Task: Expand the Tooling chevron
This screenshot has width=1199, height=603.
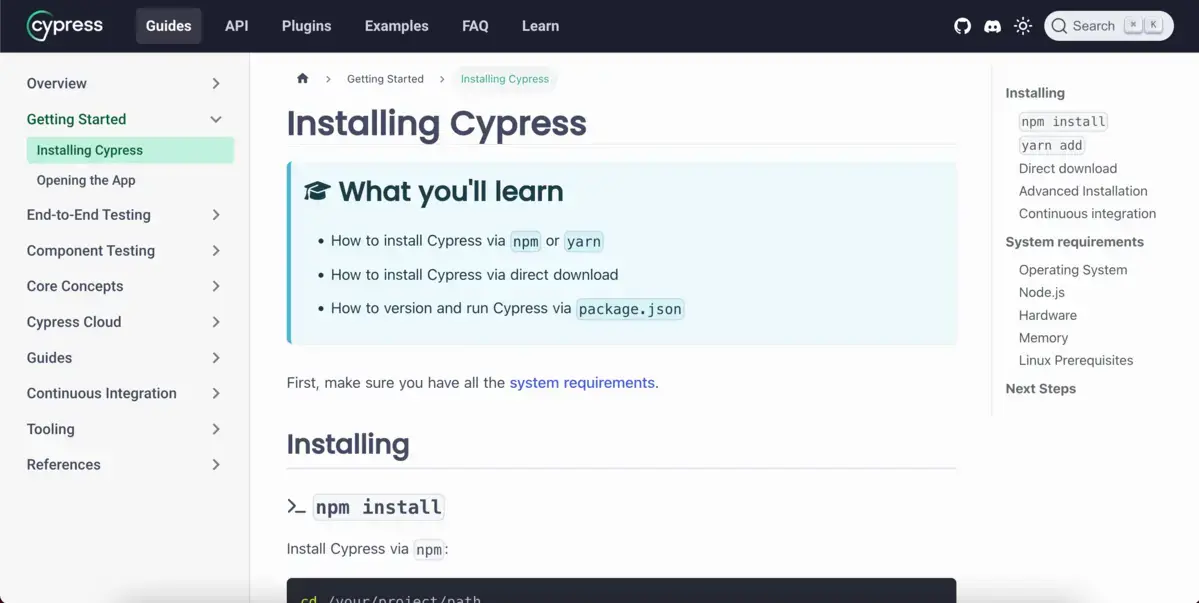Action: coord(216,429)
